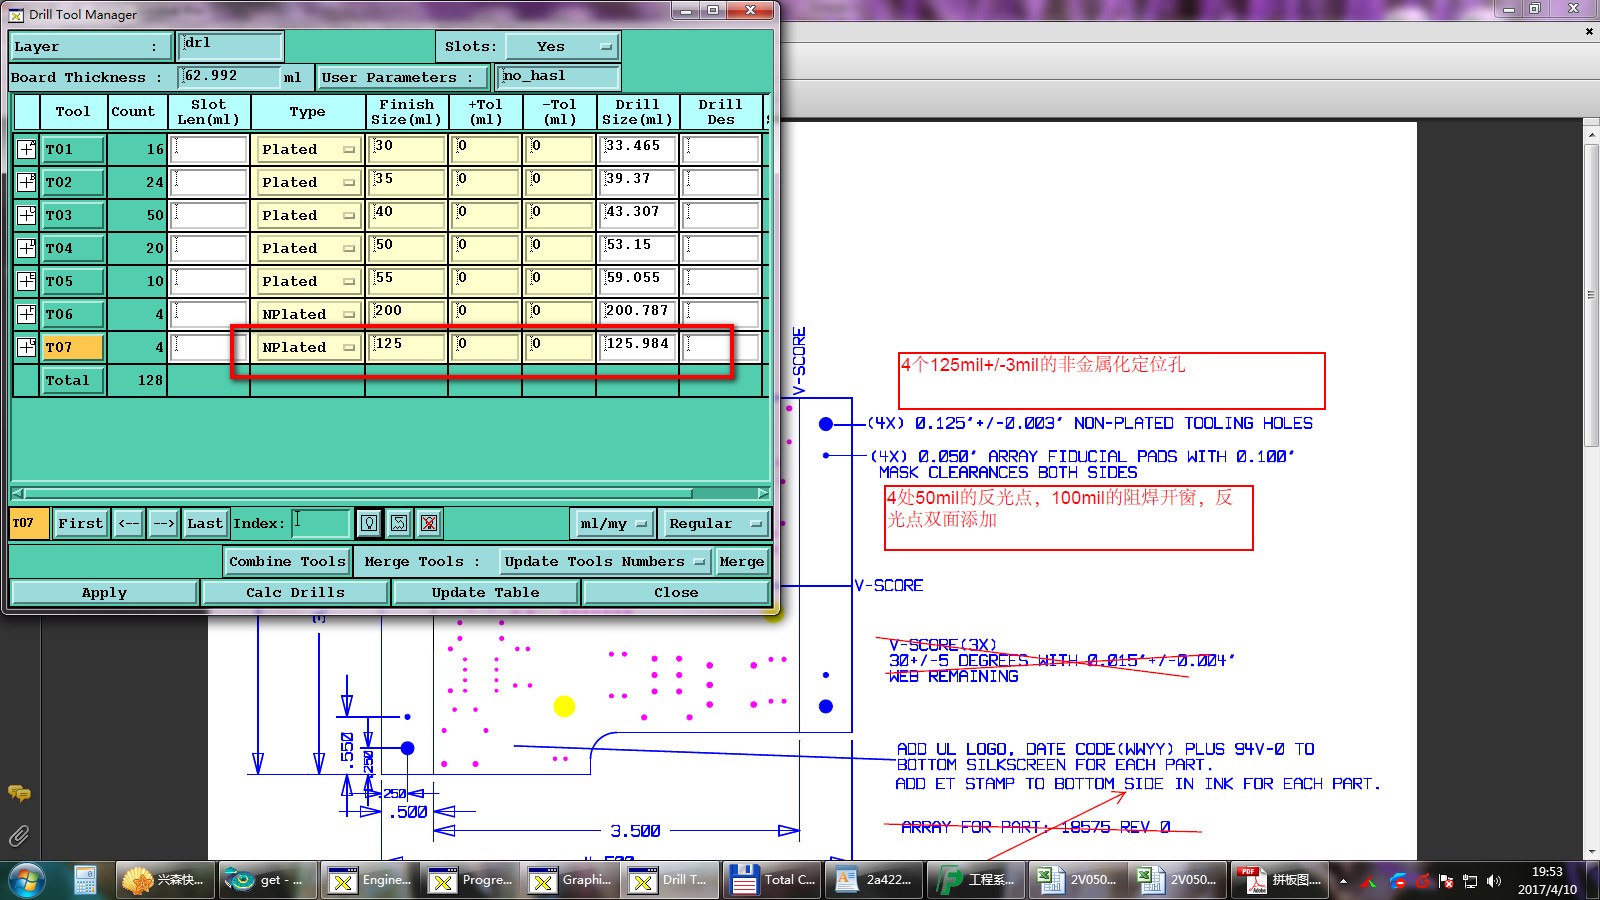This screenshot has width=1600, height=900.
Task: Switch to the Engine taskbar window
Action: point(370,880)
